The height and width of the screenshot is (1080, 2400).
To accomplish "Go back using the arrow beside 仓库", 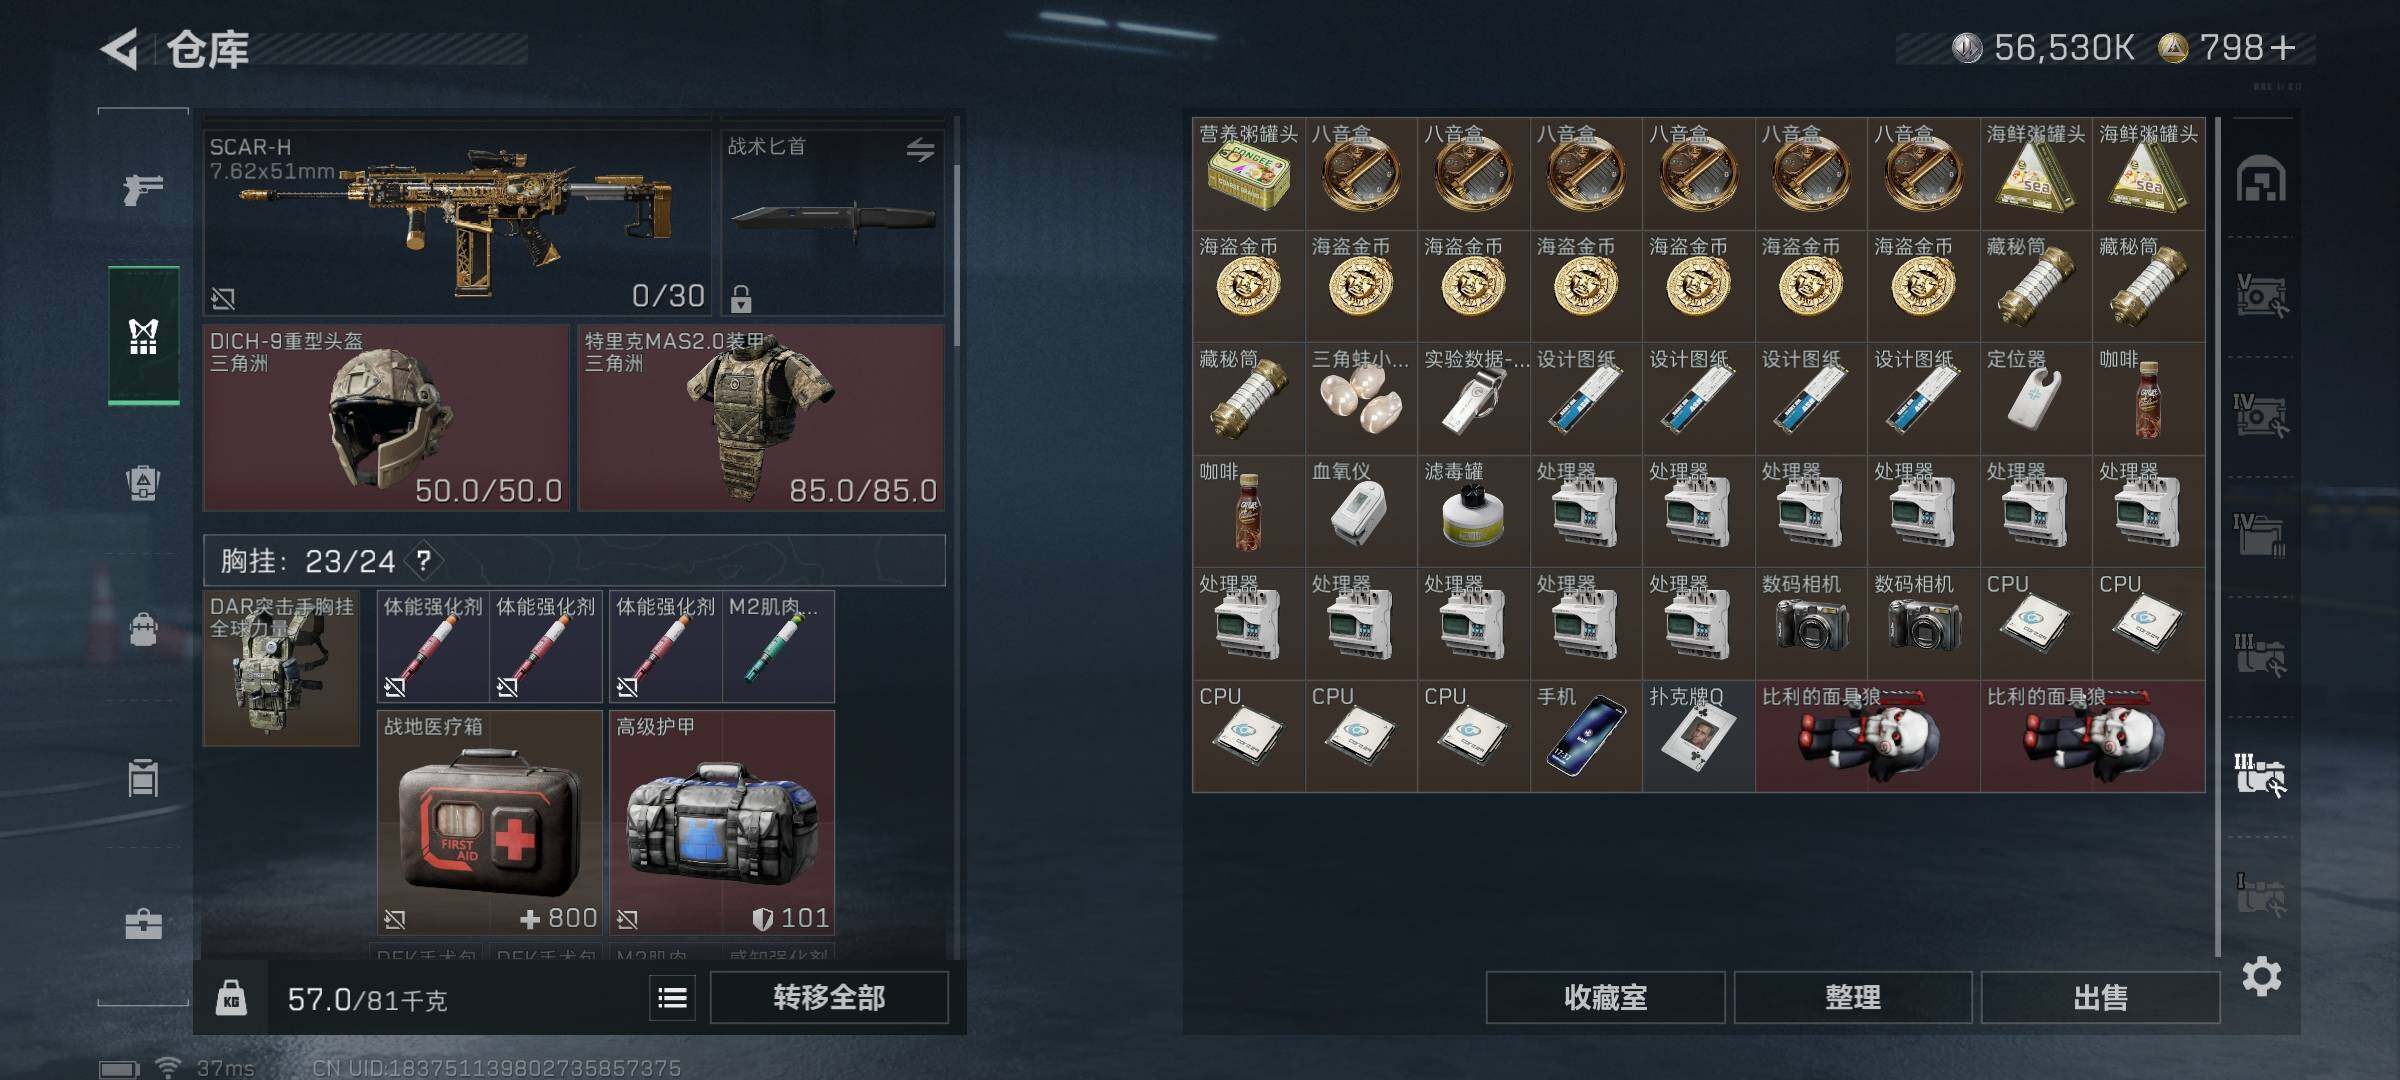I will tap(119, 49).
